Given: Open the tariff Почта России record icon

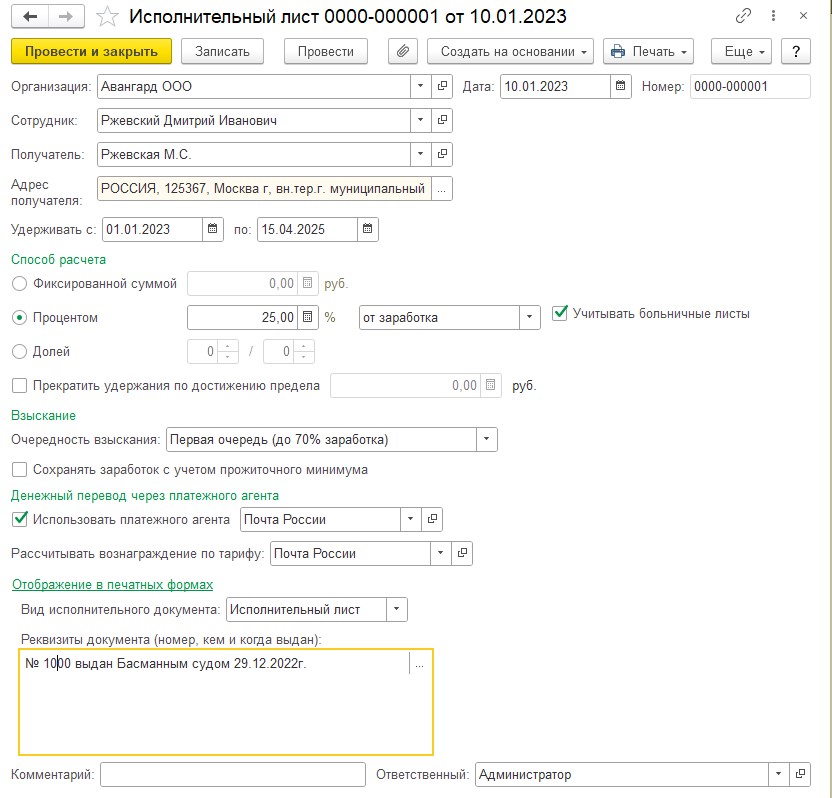Looking at the screenshot, I should pyautogui.click(x=462, y=553).
